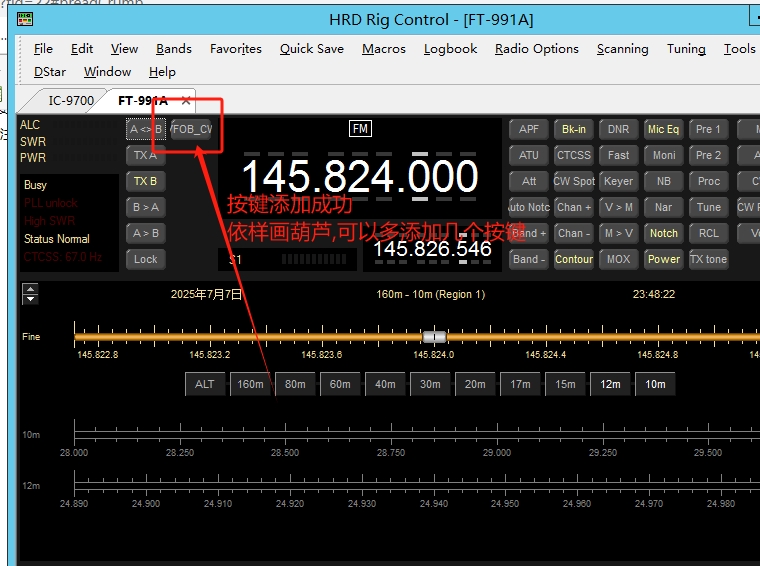Click the VFOB_CW custom button

(x=191, y=129)
